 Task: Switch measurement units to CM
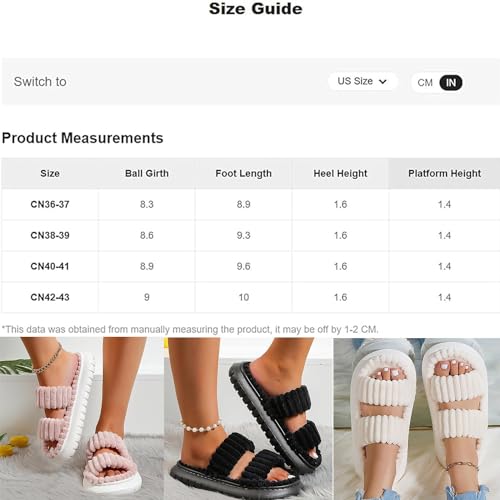(x=425, y=82)
